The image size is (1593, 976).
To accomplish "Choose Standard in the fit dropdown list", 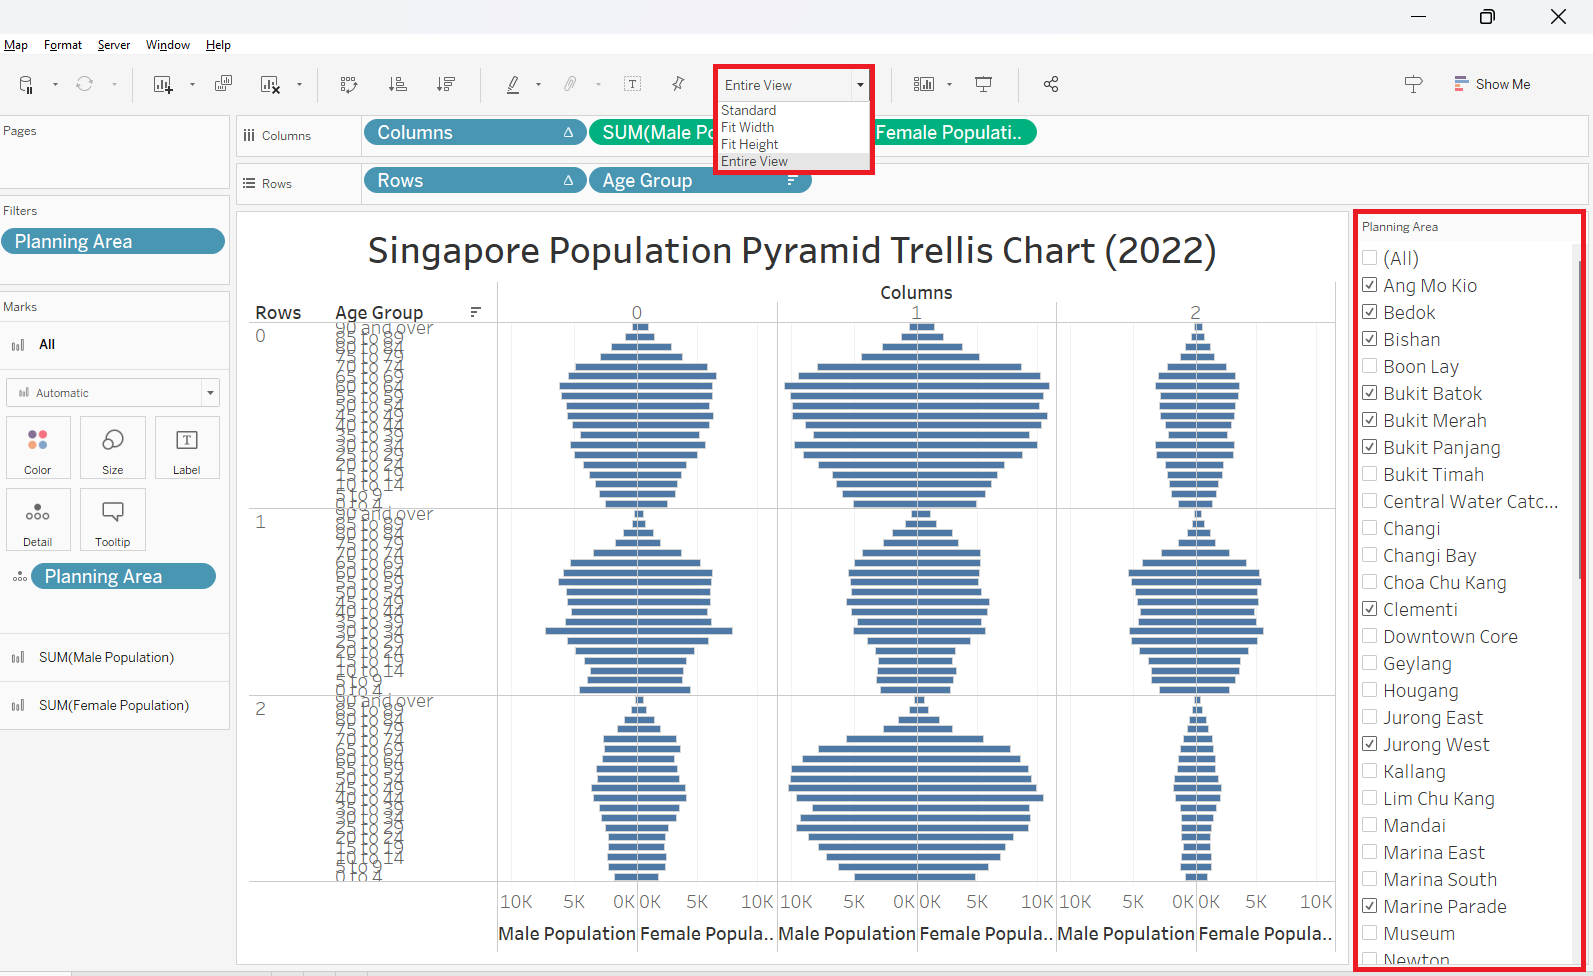I will 748,110.
